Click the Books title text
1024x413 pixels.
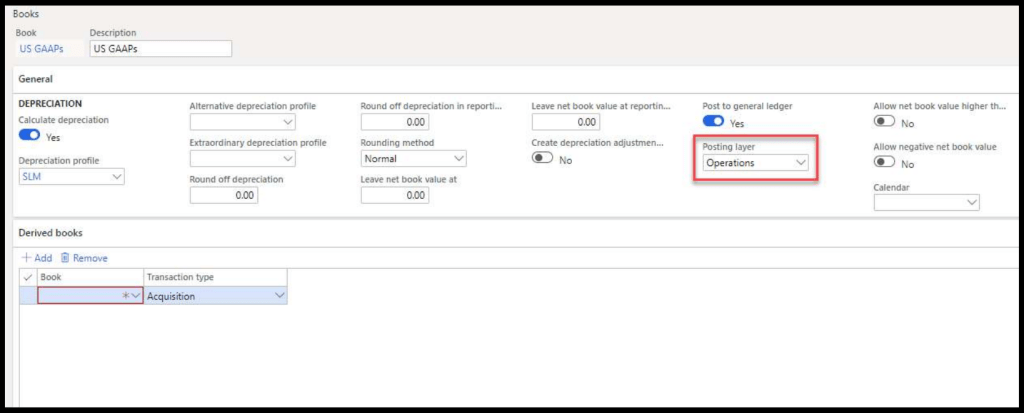[x=25, y=13]
